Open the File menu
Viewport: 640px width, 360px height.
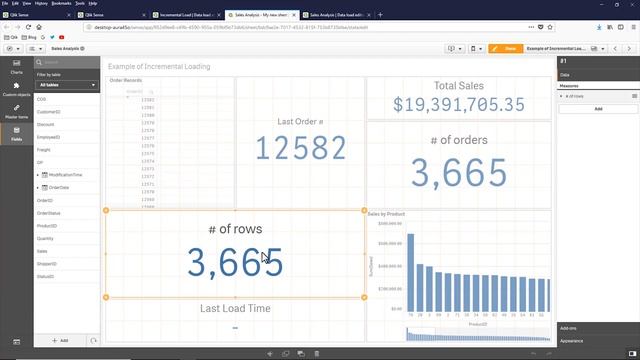(x=5, y=3)
